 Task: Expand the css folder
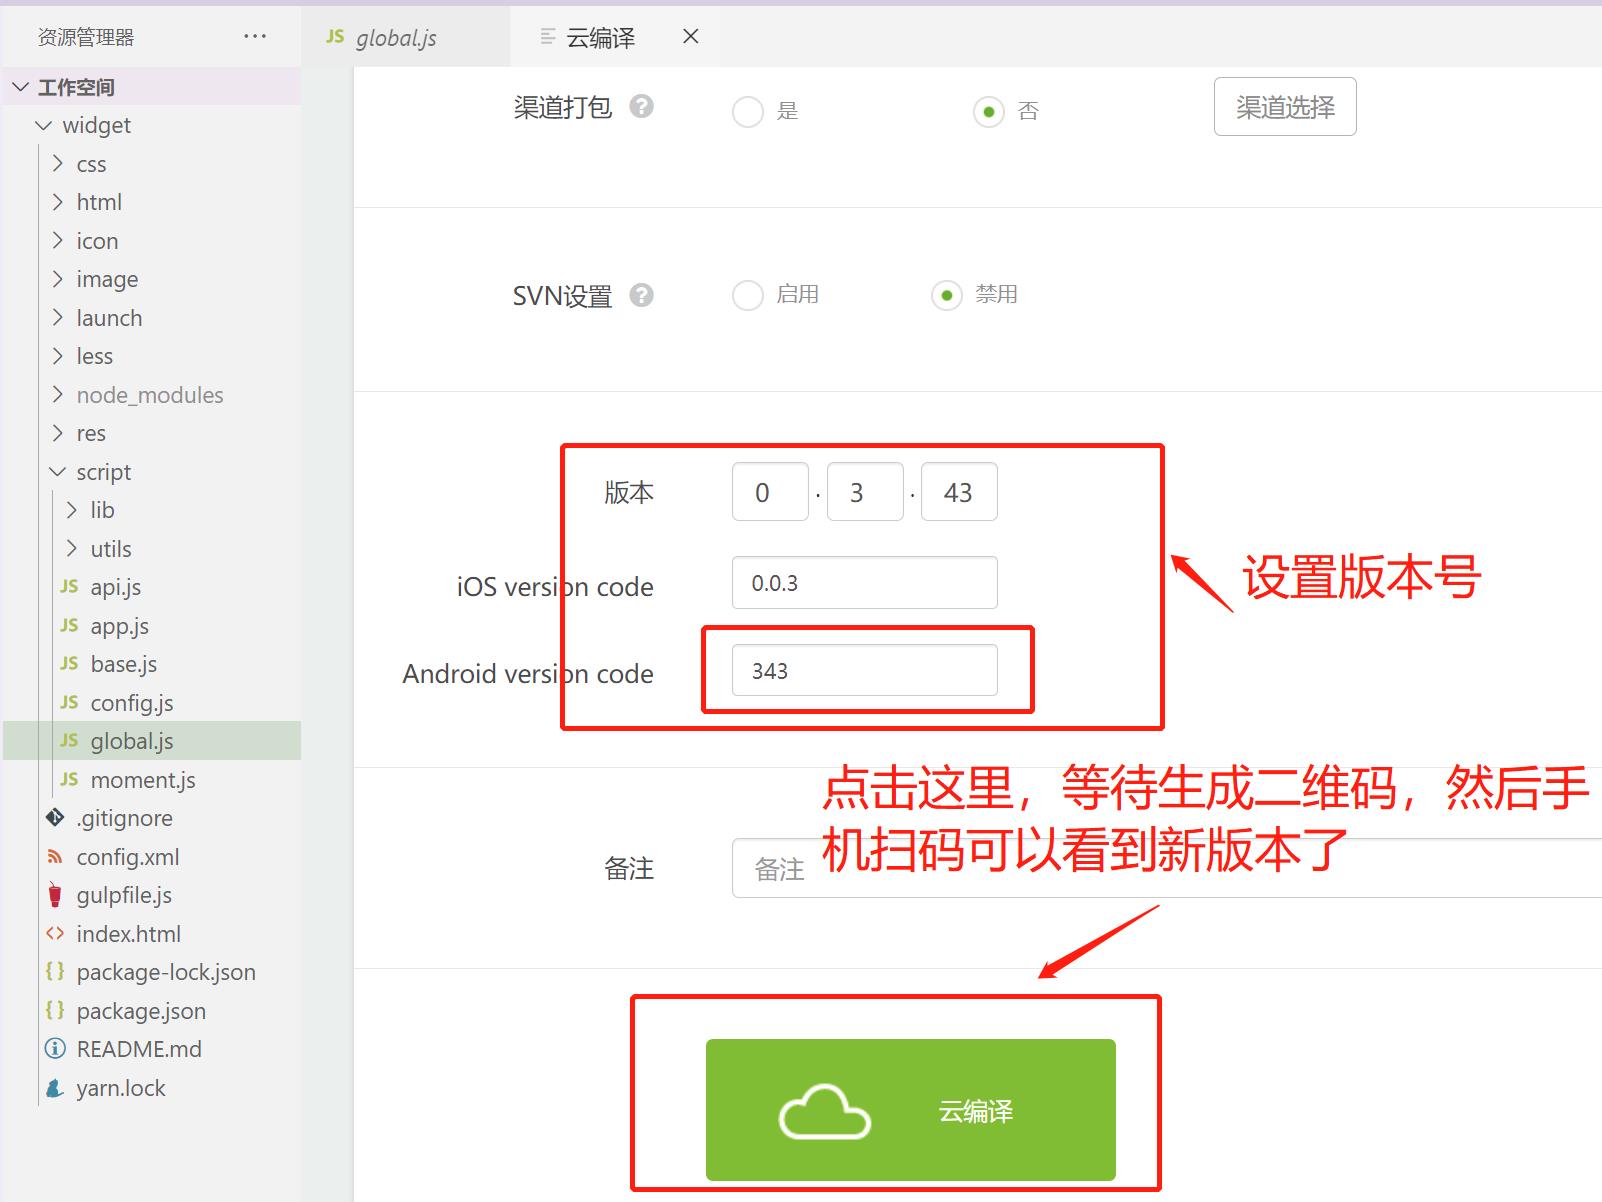[x=58, y=163]
